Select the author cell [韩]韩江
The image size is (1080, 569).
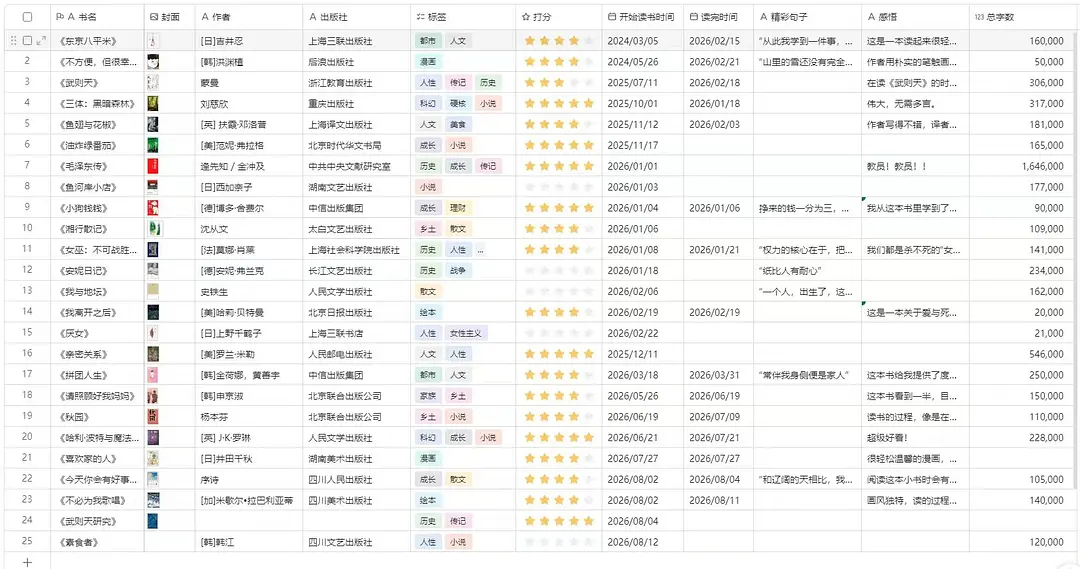pyautogui.click(x=249, y=542)
